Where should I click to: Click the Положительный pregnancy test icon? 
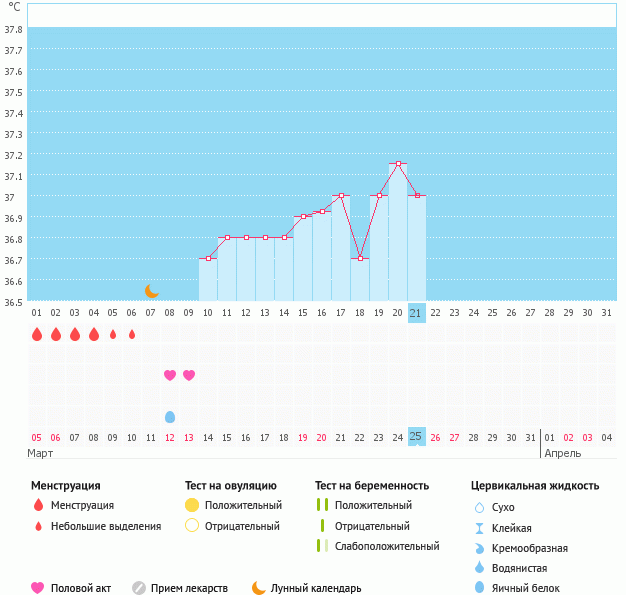[322, 506]
